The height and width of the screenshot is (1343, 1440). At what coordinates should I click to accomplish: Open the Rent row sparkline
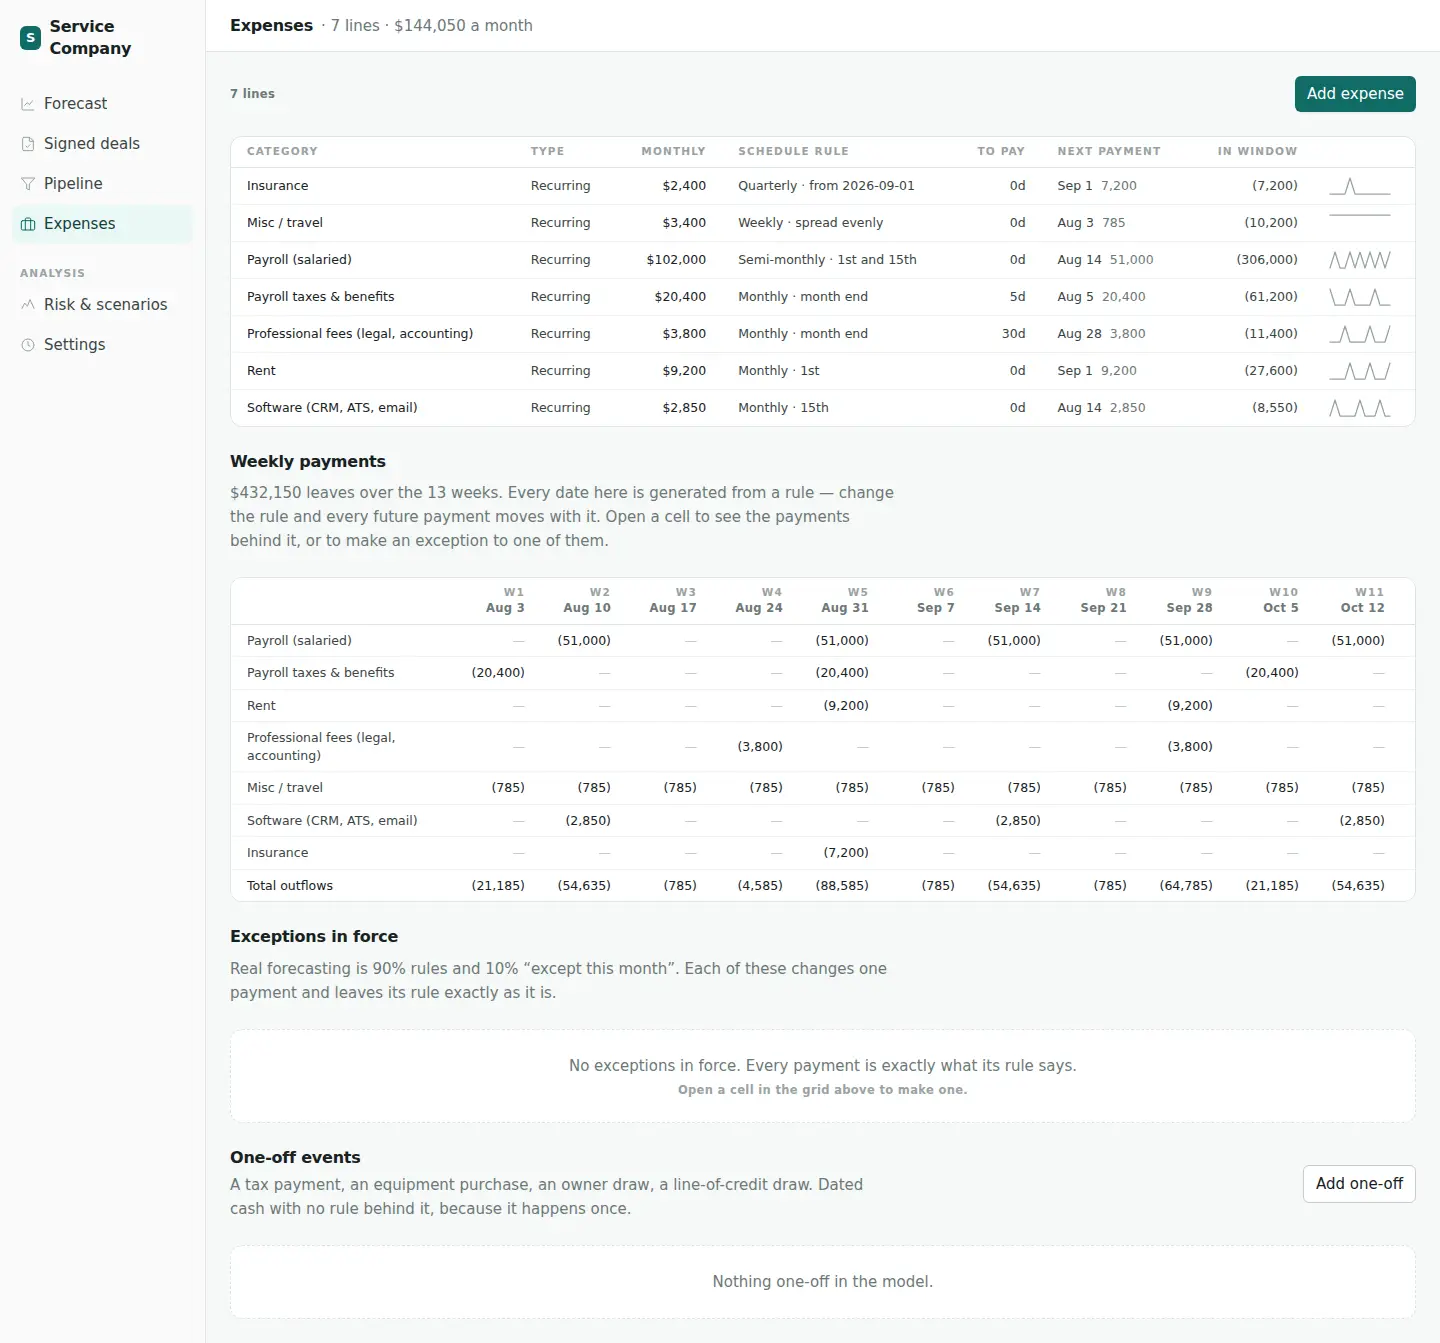click(1360, 371)
